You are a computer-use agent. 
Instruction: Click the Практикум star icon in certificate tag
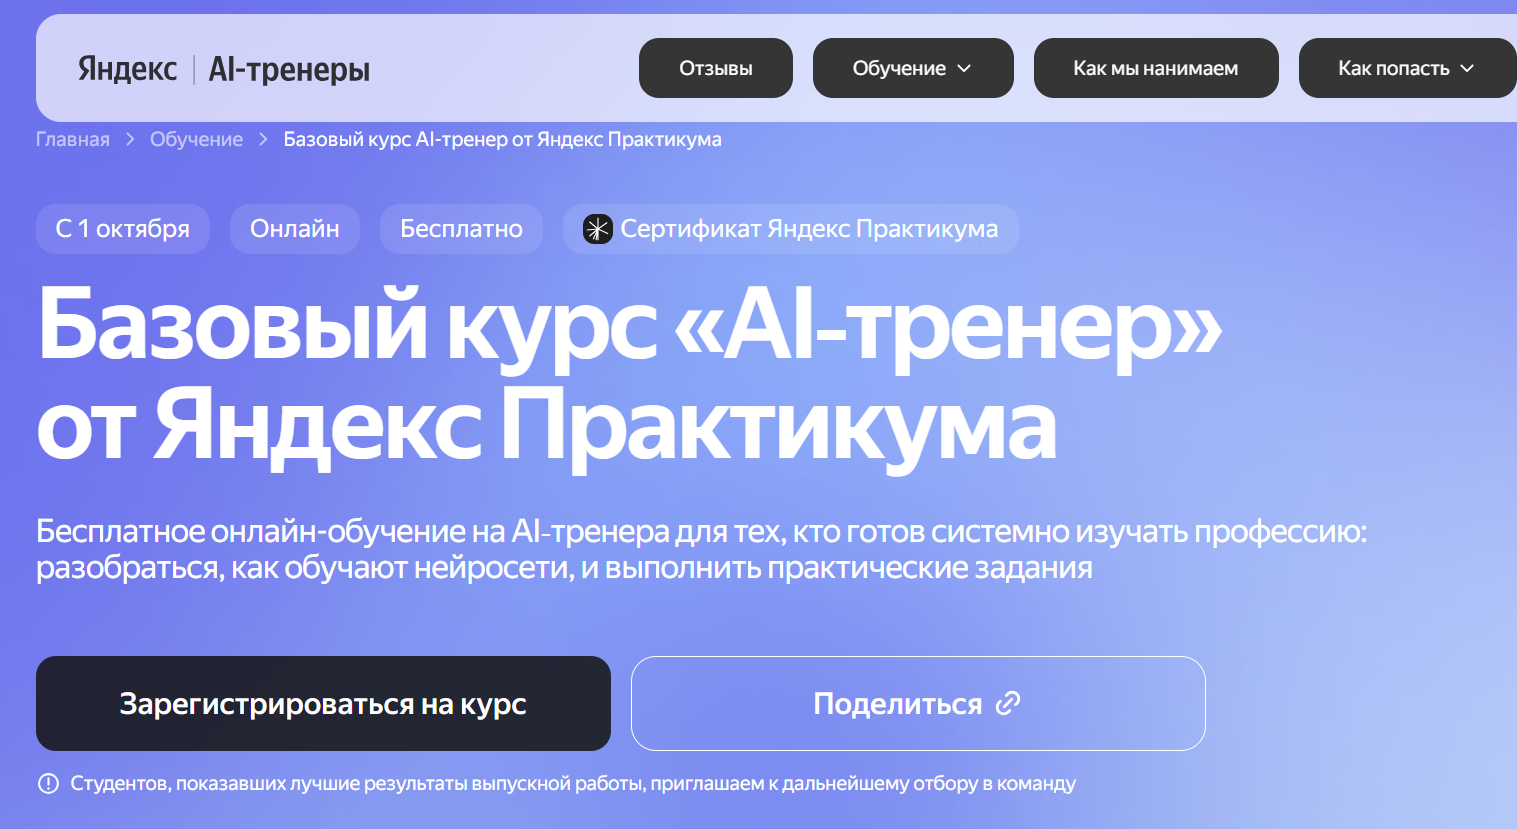pyautogui.click(x=598, y=229)
